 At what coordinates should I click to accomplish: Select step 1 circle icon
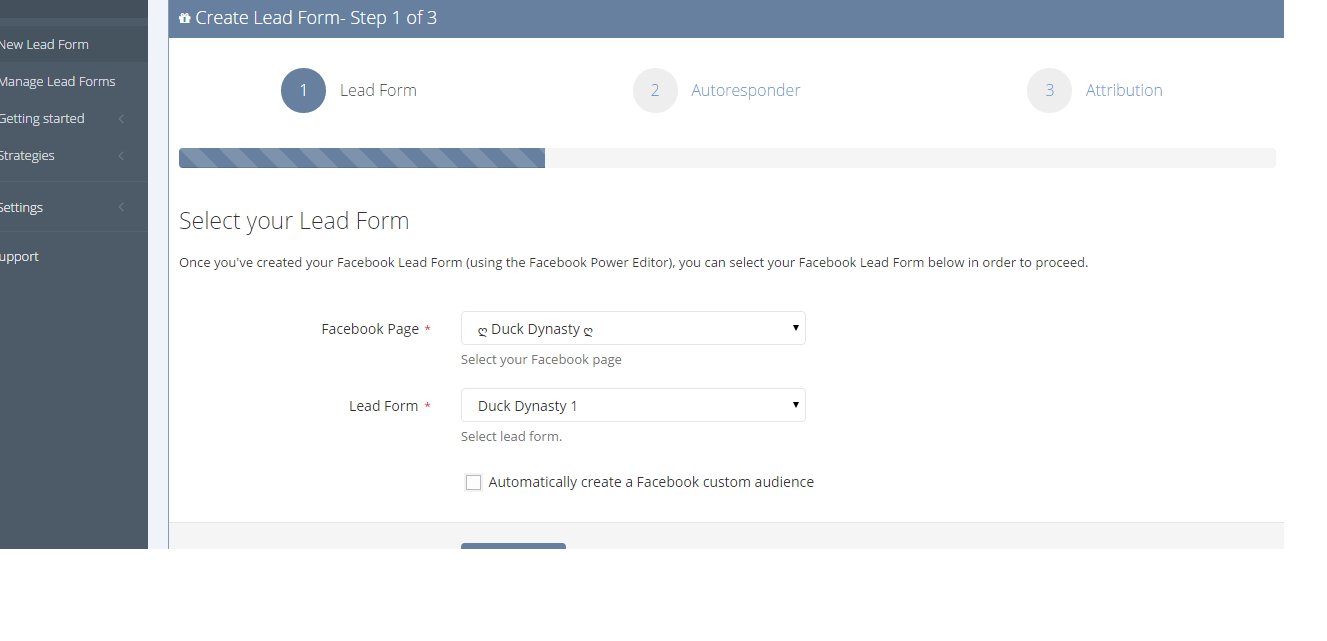click(x=303, y=90)
